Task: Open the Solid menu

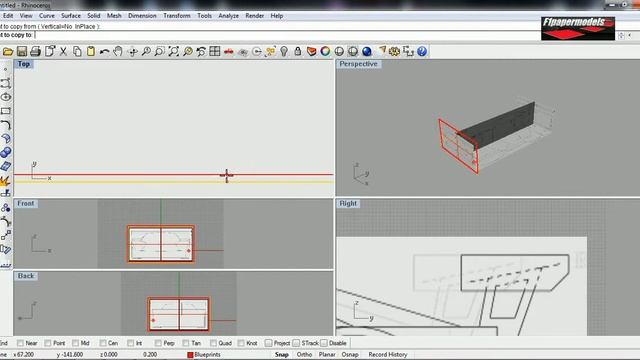Action: tap(93, 16)
